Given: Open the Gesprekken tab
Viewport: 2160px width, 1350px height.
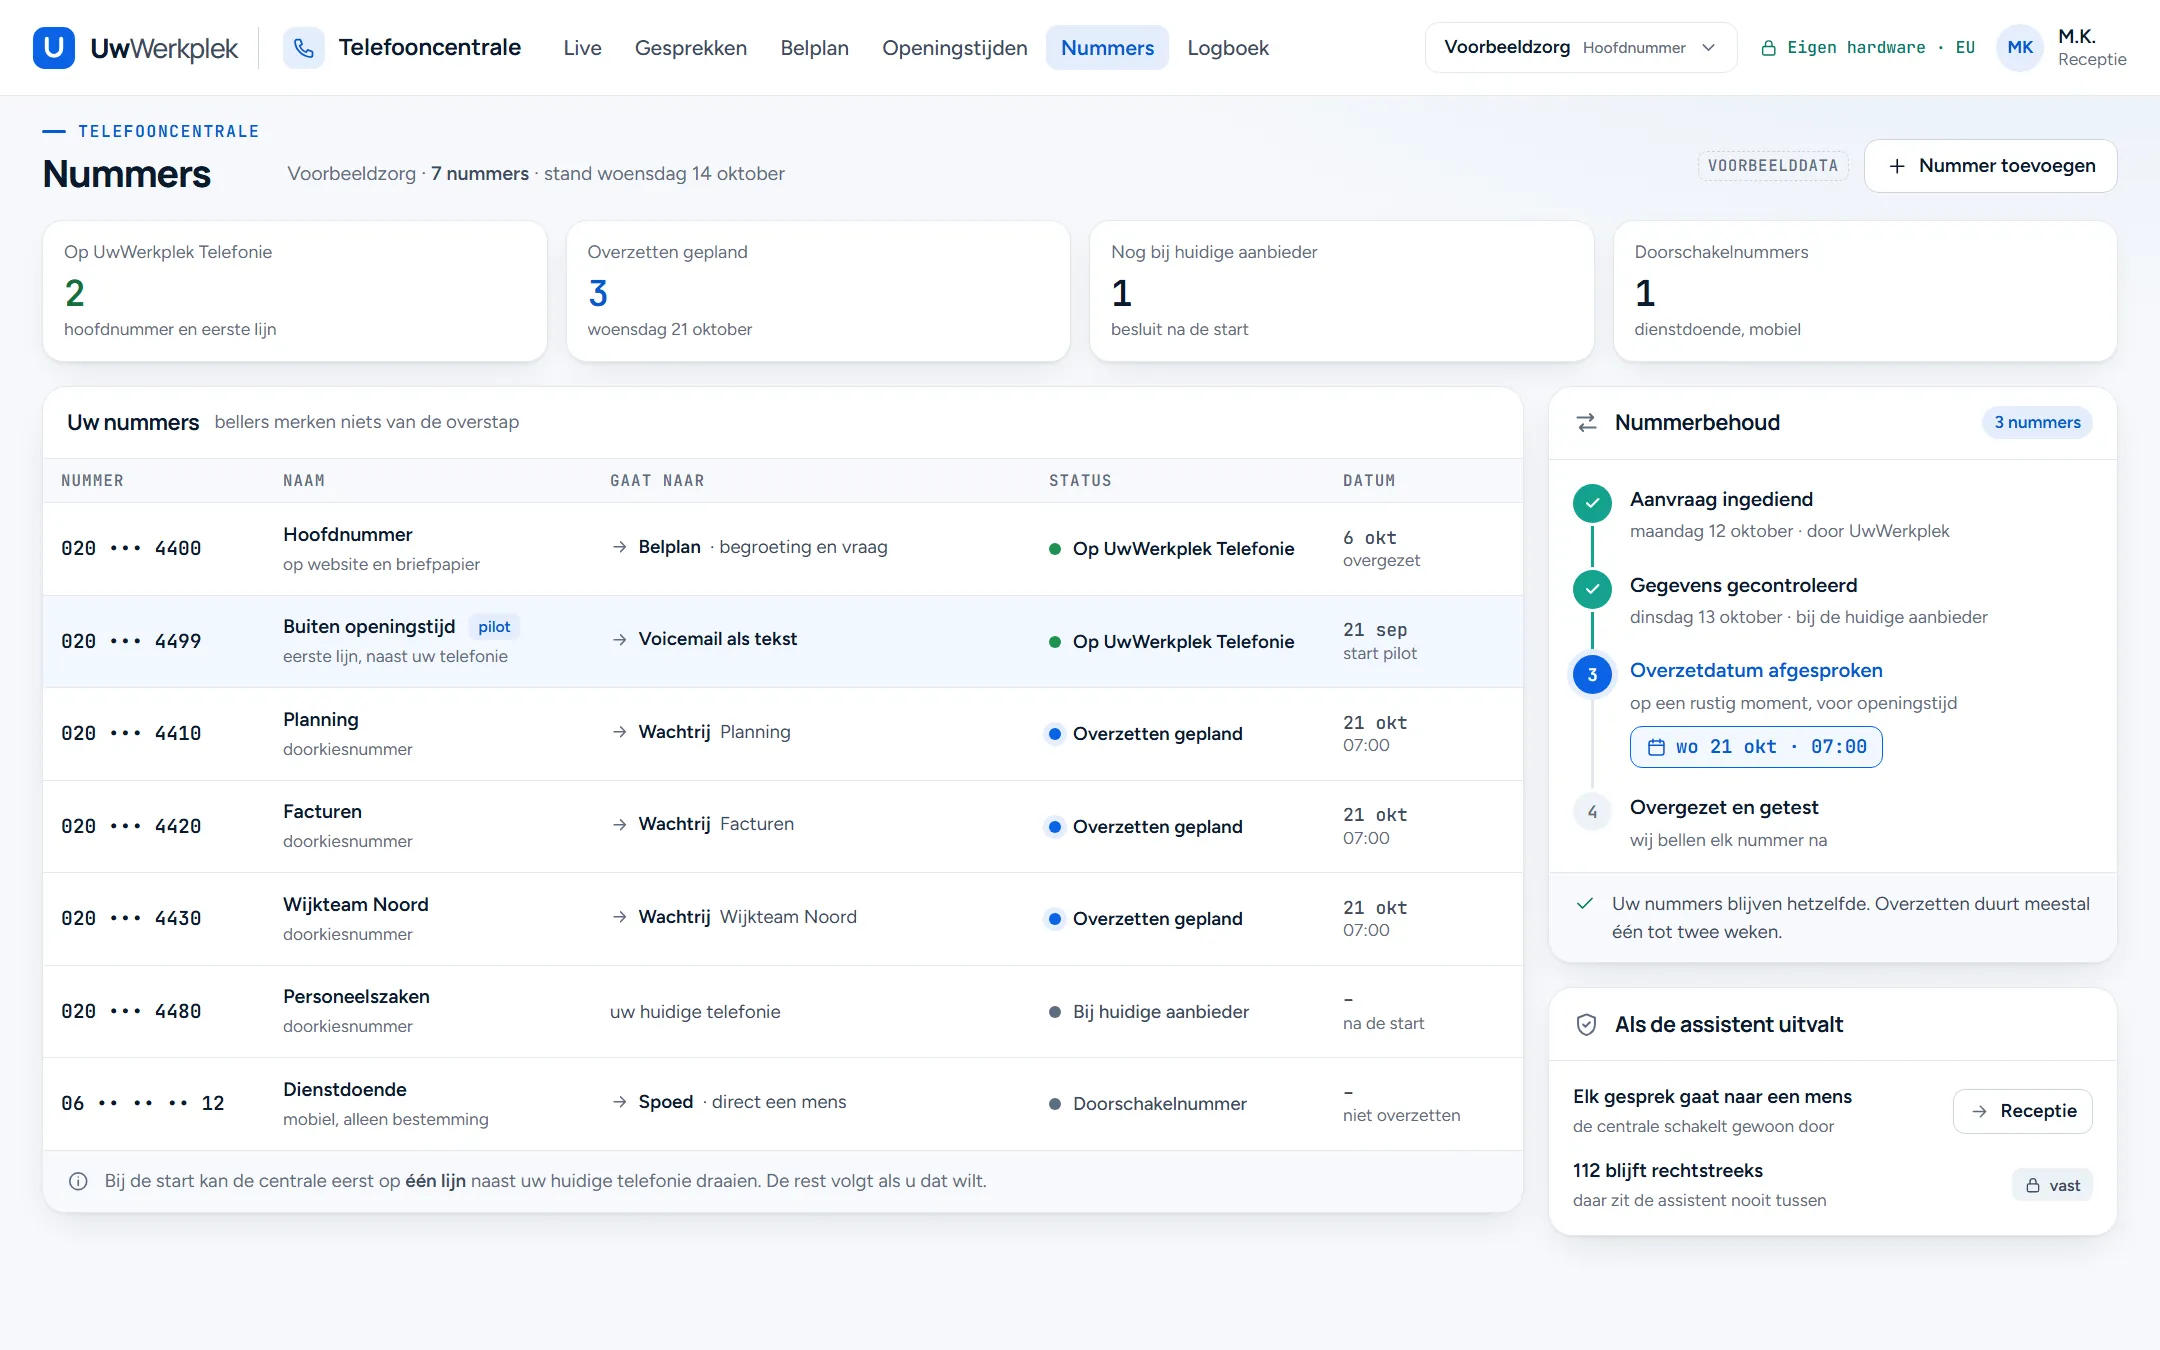Looking at the screenshot, I should click(691, 48).
